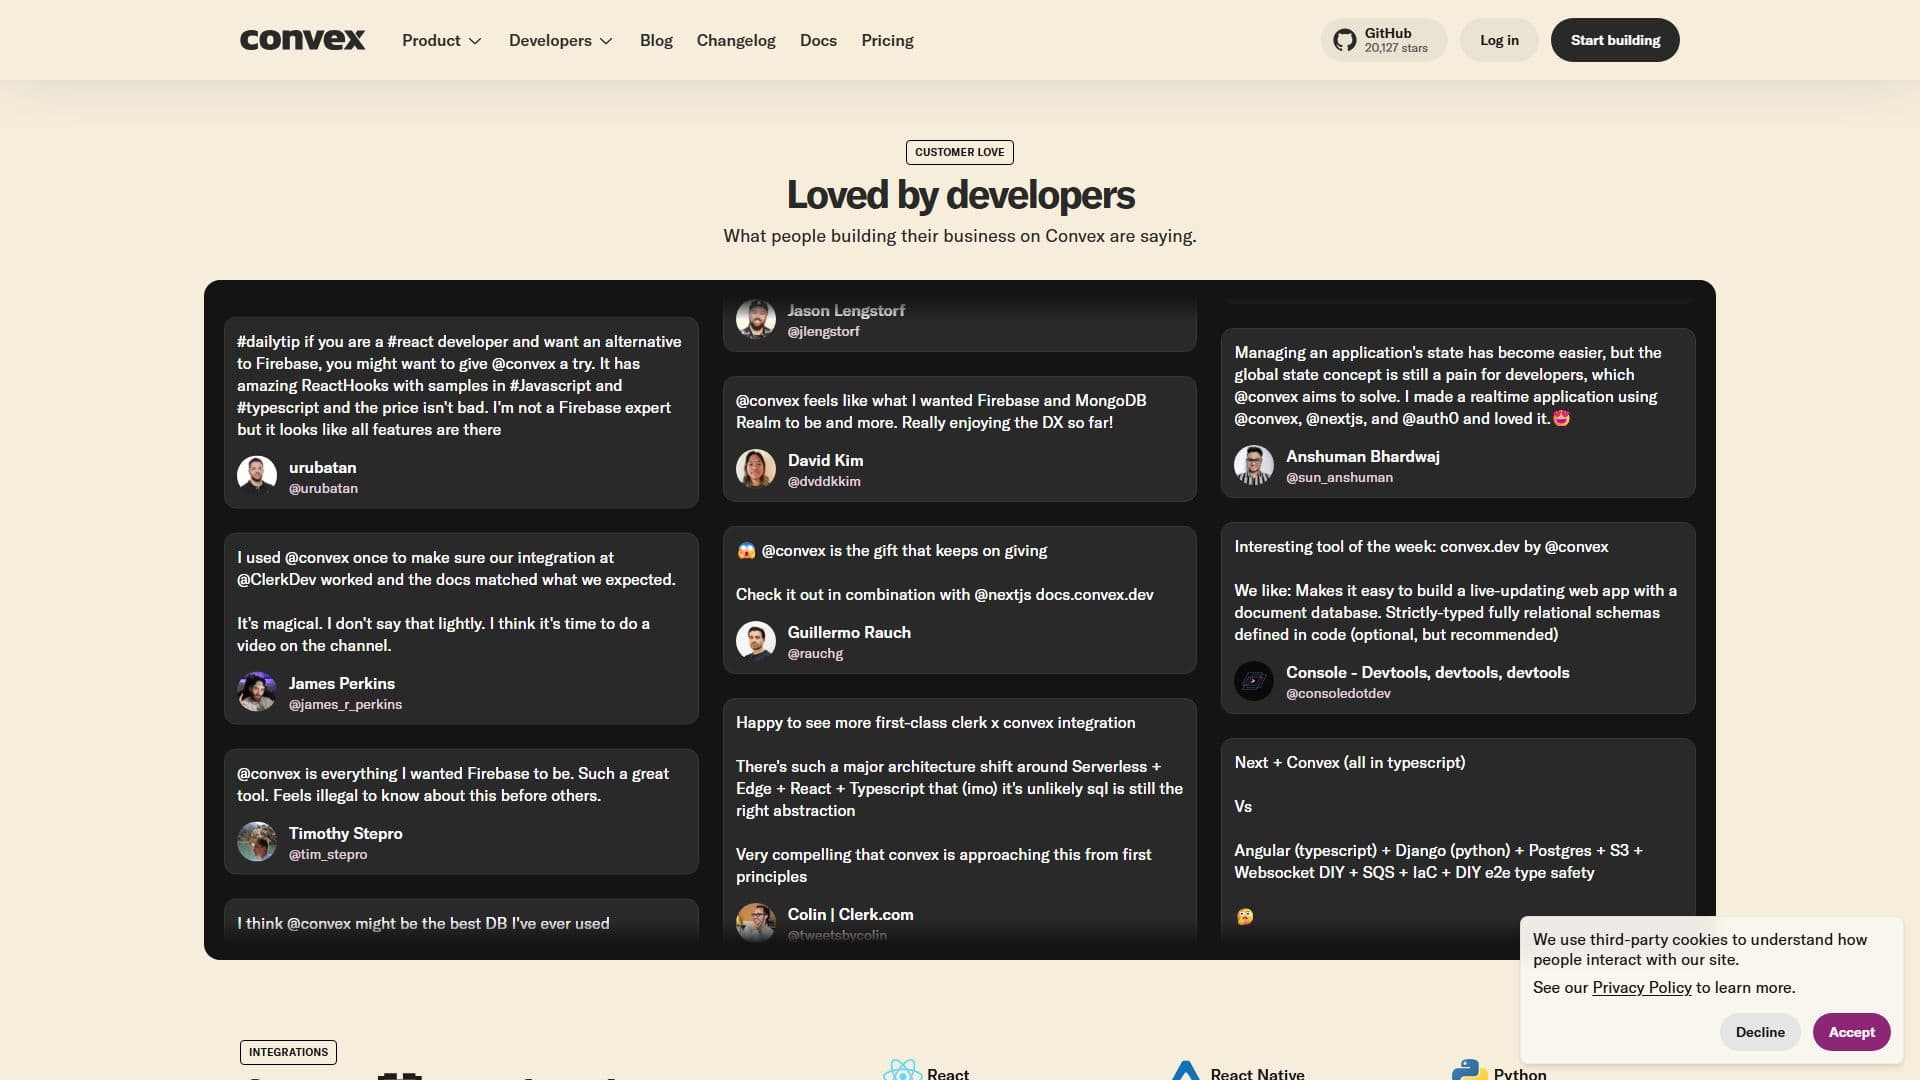
Task: Click the thinking emoji in the Next + Convex tweet
Action: click(1244, 916)
